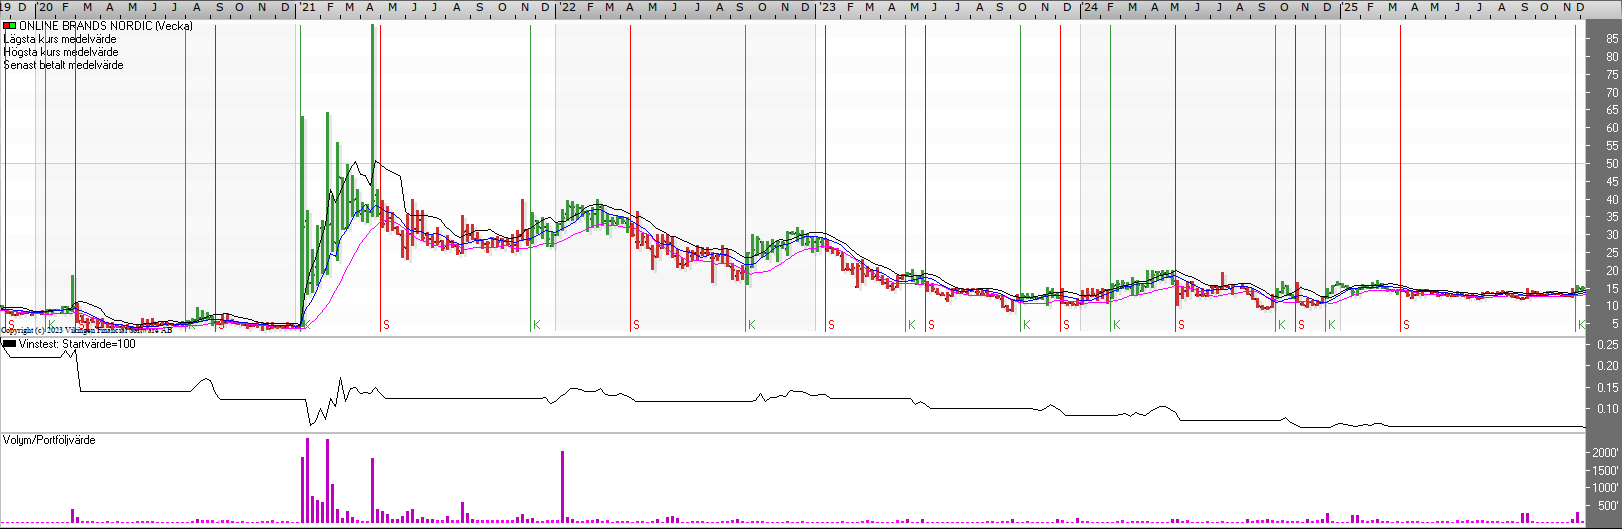Screen dimensions: 1622x529
Task: Click the 2000' label on volume axis
Action: [1604, 453]
